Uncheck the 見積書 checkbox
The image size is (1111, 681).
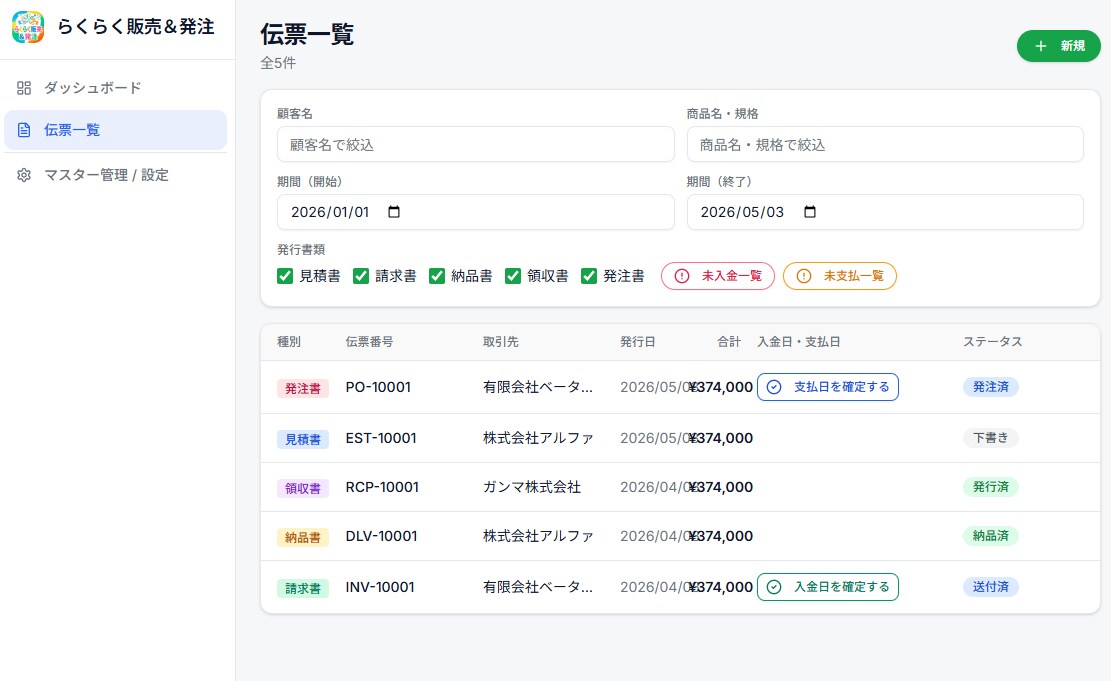click(285, 276)
